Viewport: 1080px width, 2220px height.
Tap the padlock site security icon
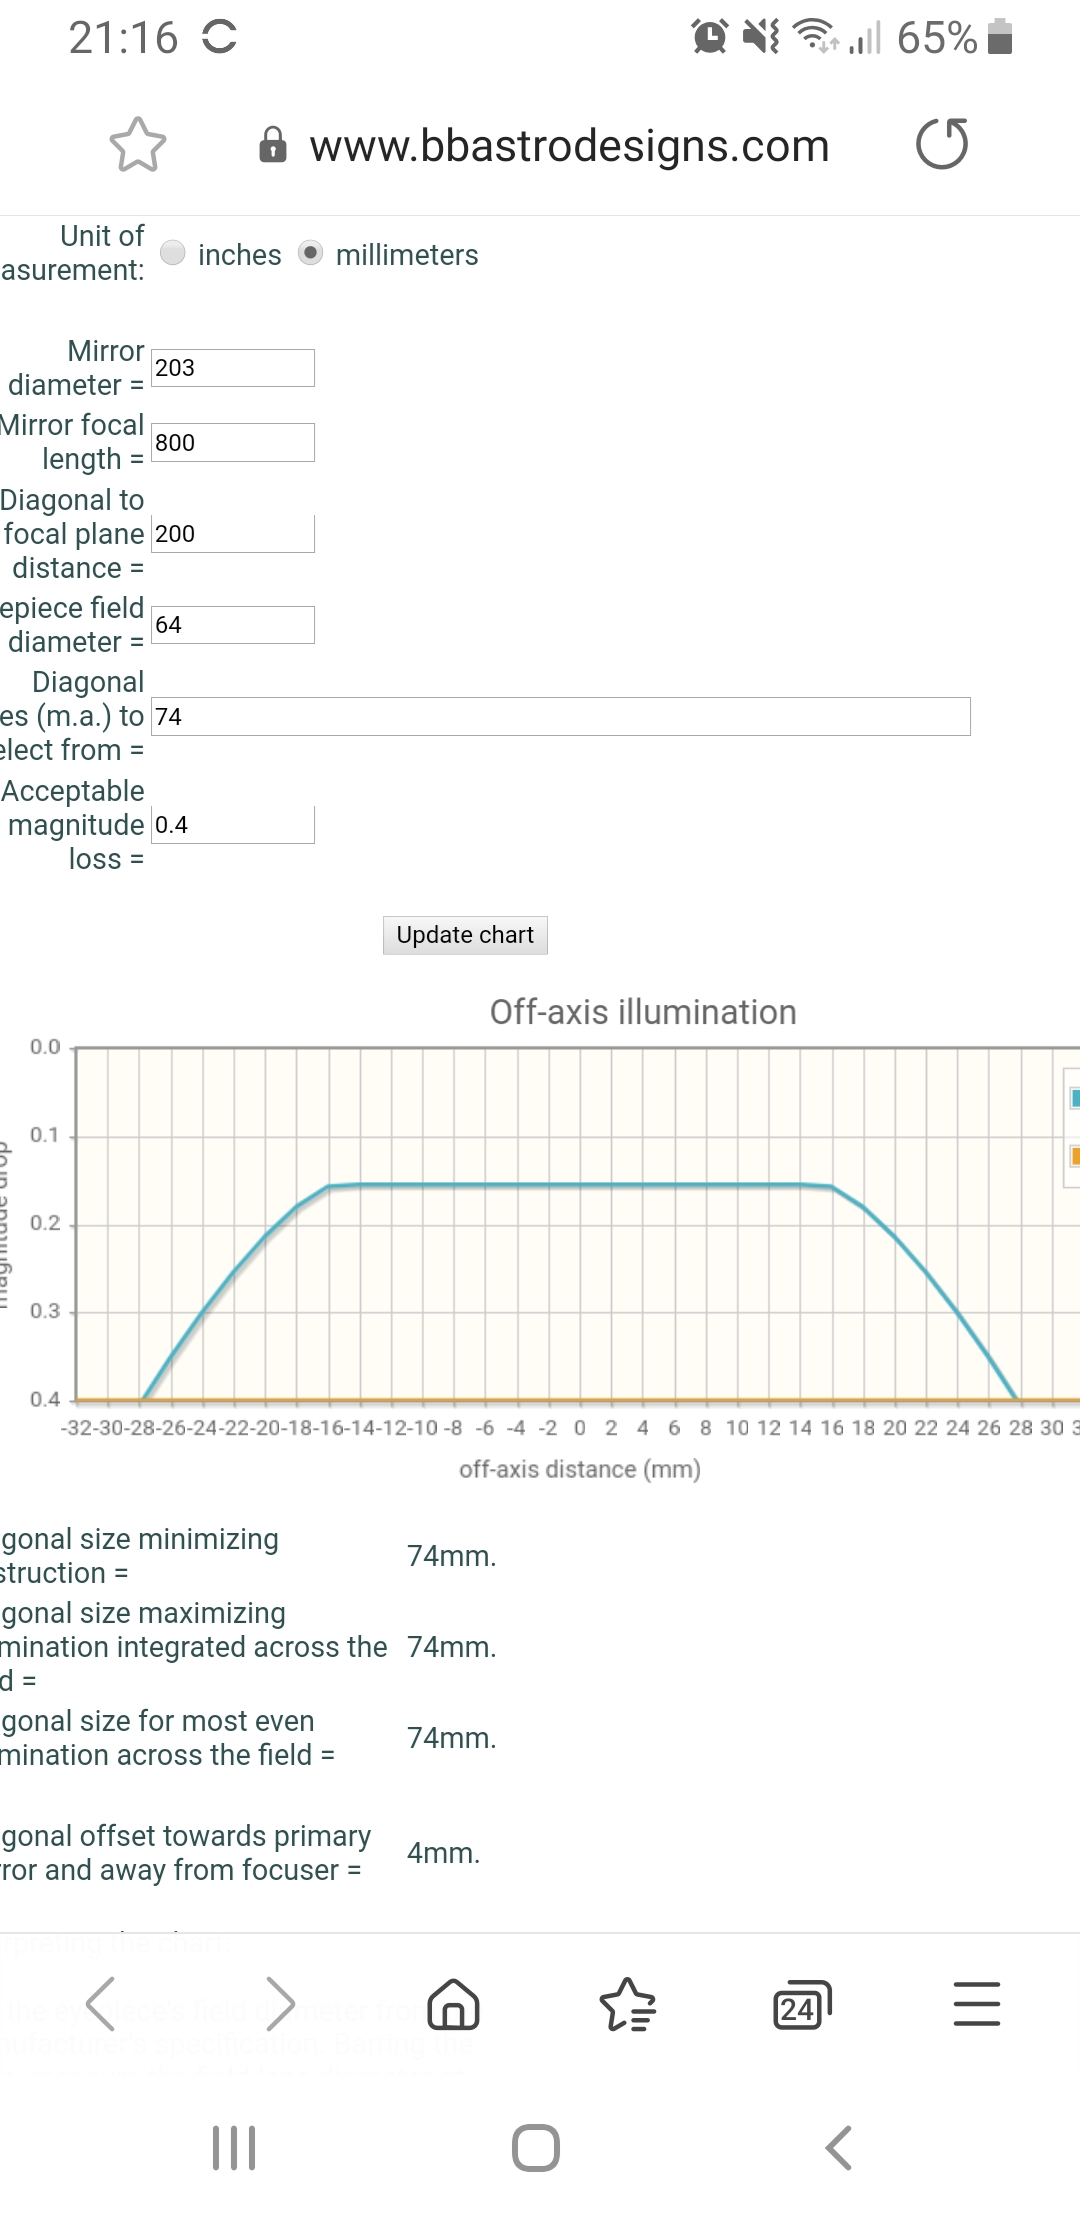[272, 146]
